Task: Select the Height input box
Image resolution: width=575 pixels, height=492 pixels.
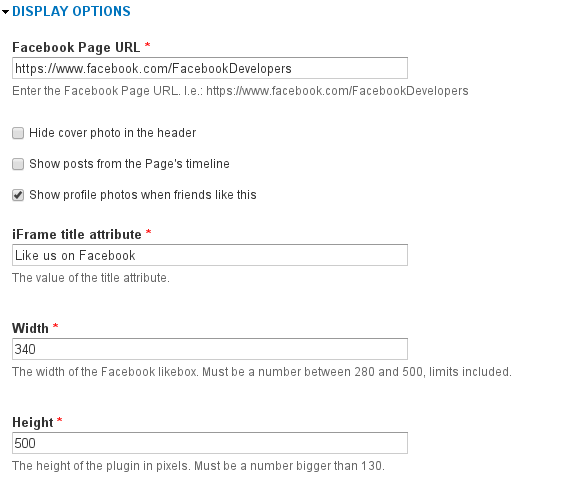Action: (x=210, y=443)
